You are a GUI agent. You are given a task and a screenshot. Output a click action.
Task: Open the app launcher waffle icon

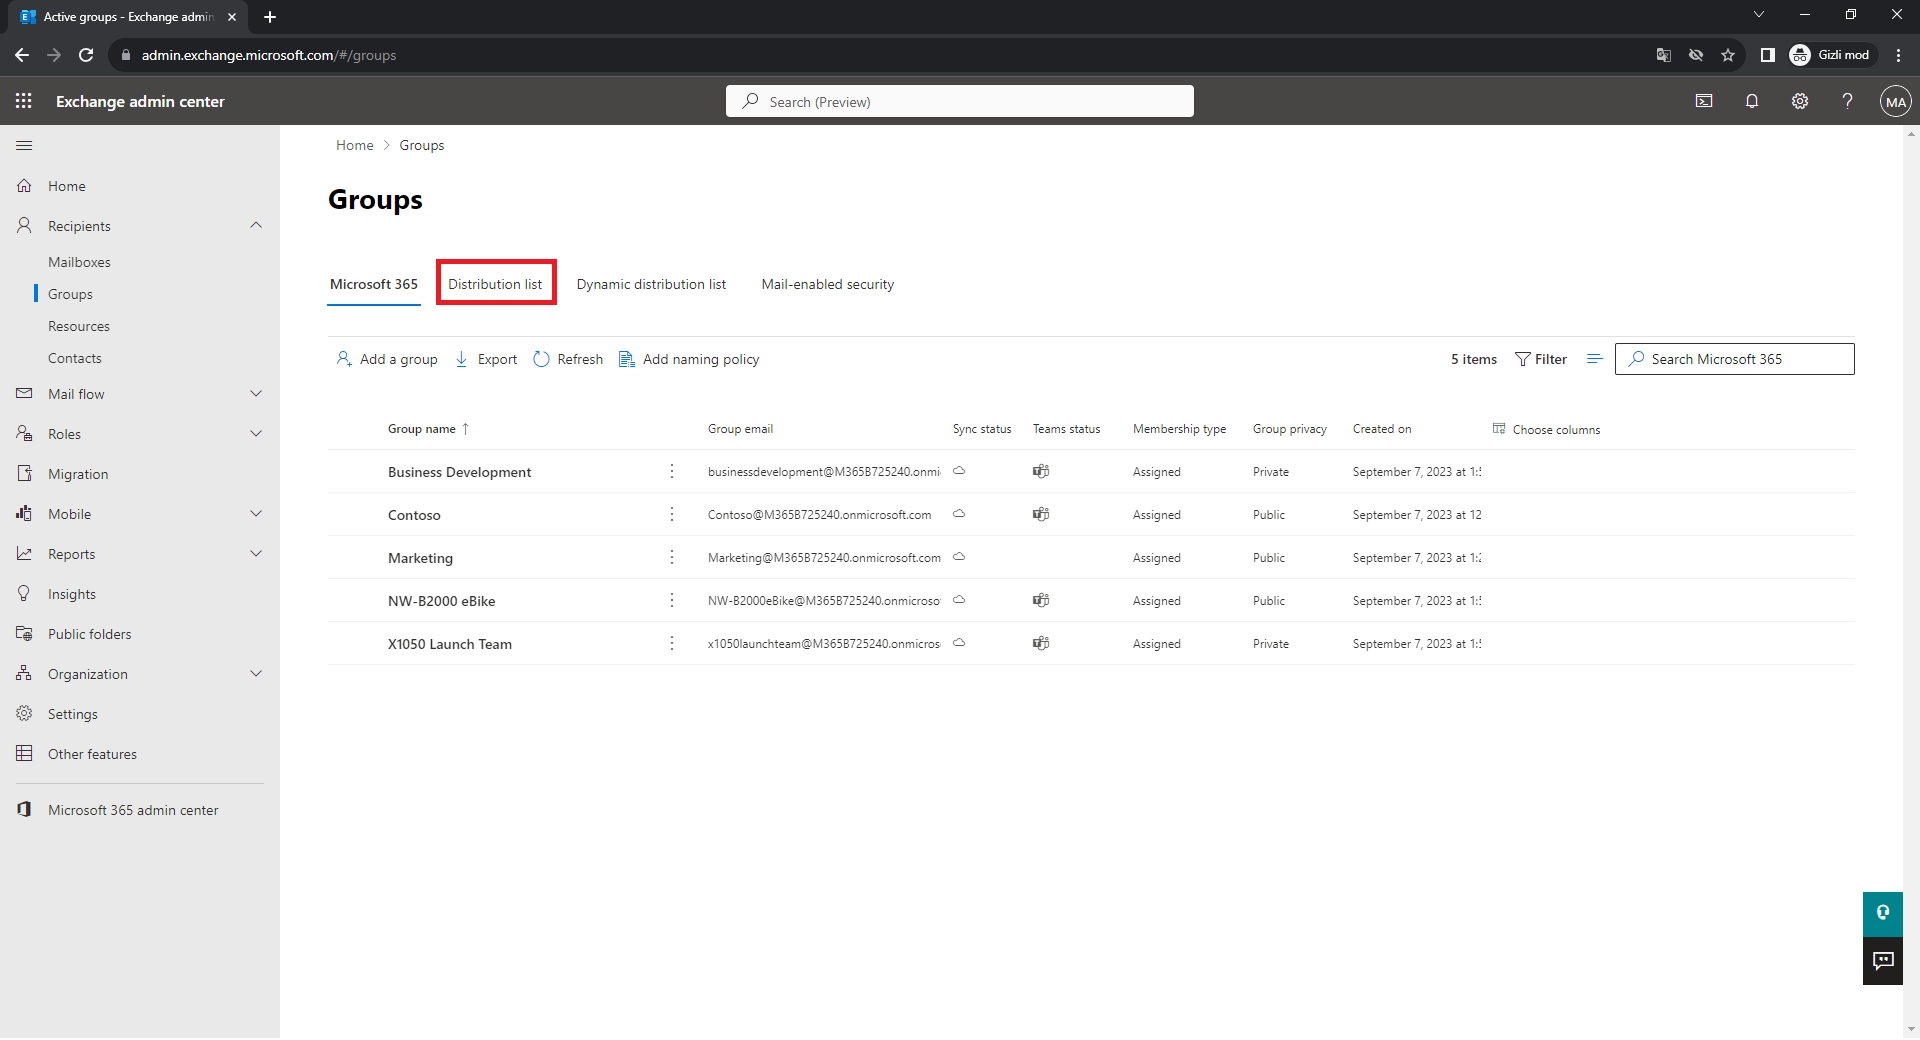24,101
